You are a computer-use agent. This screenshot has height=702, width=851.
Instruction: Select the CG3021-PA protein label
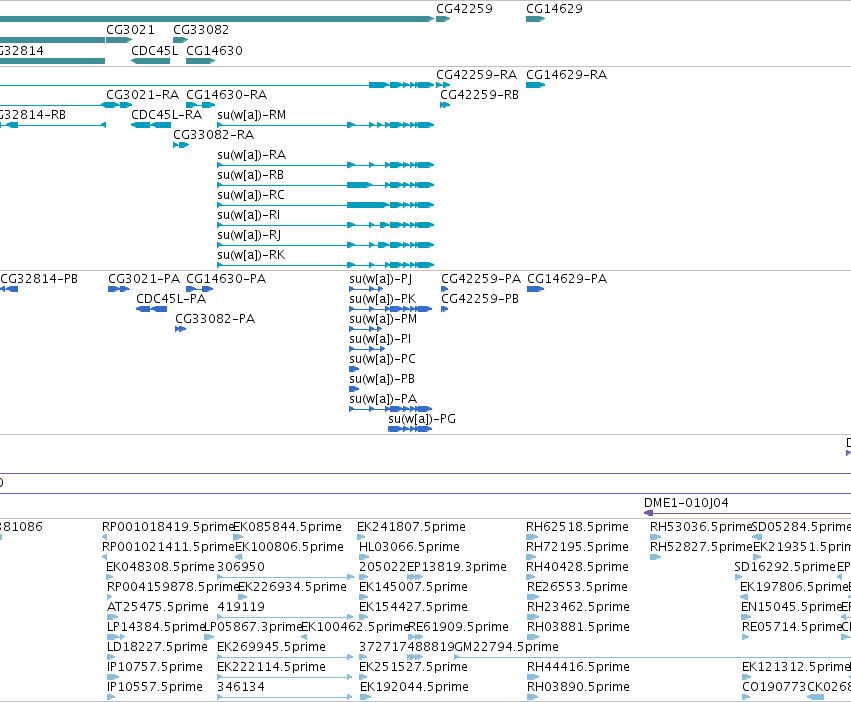(x=144, y=279)
